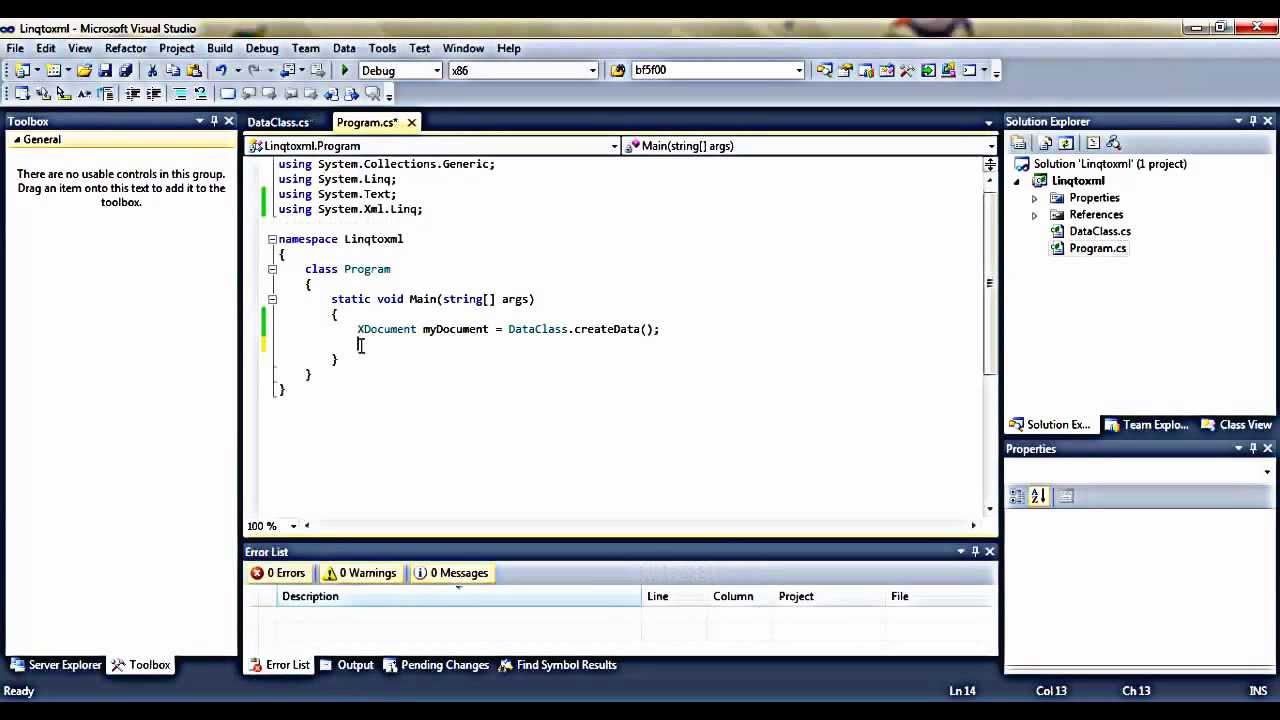Viewport: 1280px width, 720px height.
Task: Select Solution 'Linqtoxml' (1 project) node
Action: [x=1110, y=164]
